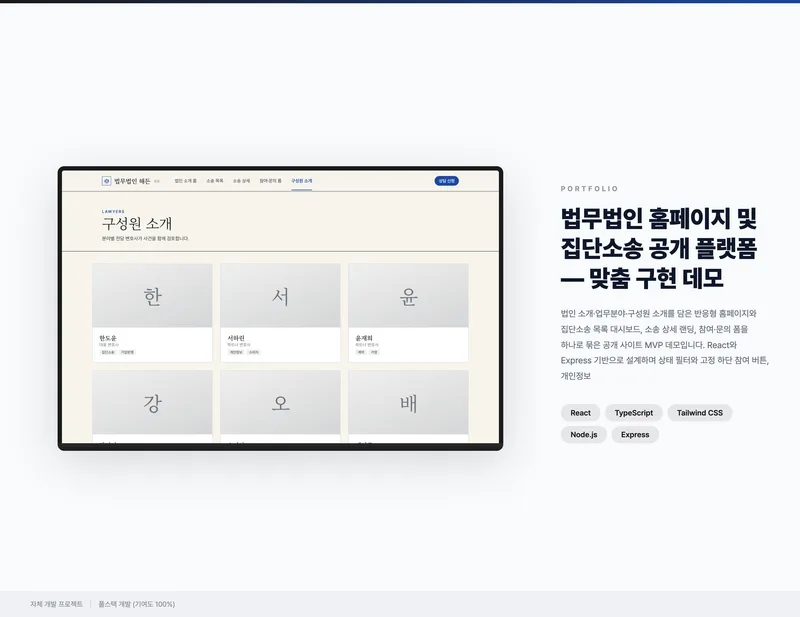Open the 배 lawyer card photo
The height and width of the screenshot is (617, 800).
pos(408,403)
